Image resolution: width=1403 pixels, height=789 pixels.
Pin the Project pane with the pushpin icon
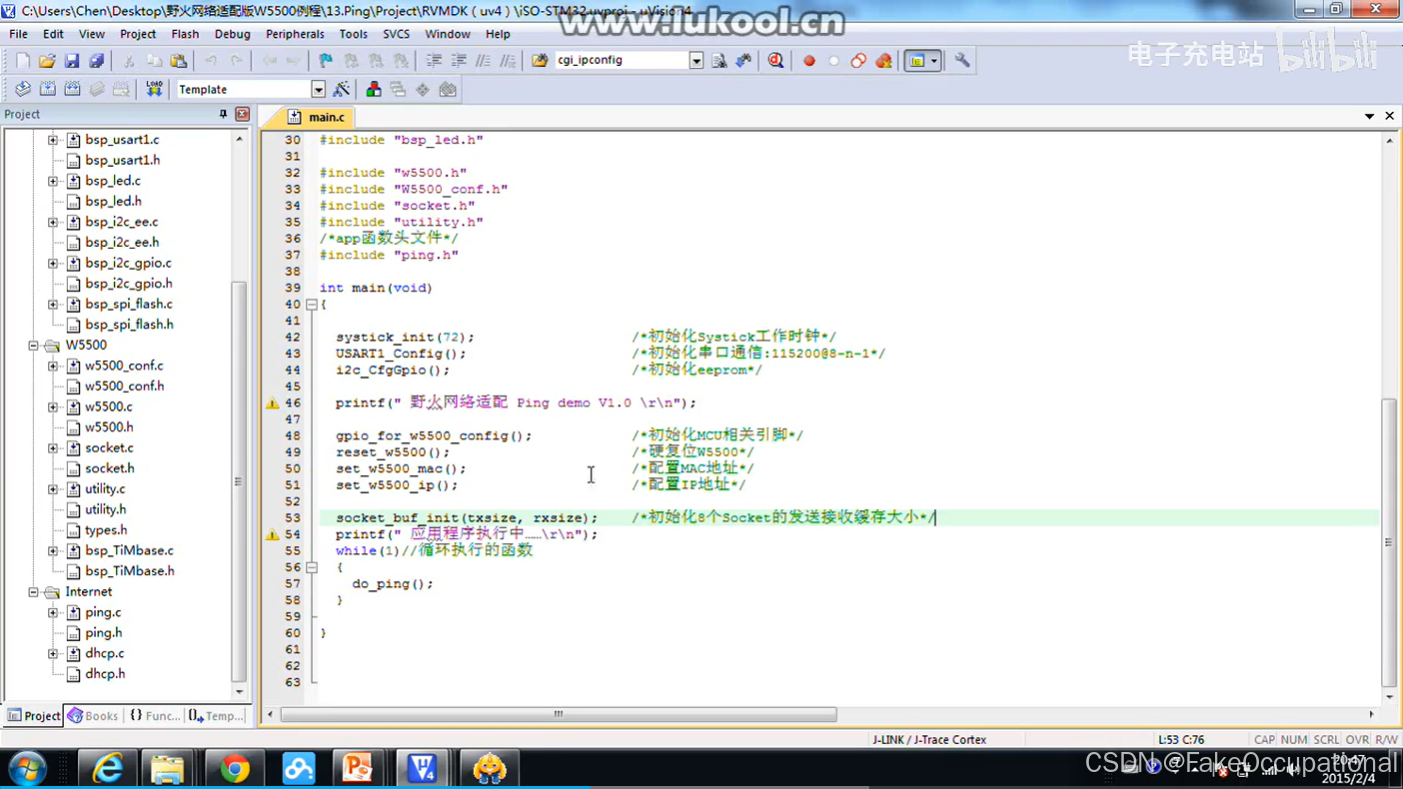coord(223,115)
